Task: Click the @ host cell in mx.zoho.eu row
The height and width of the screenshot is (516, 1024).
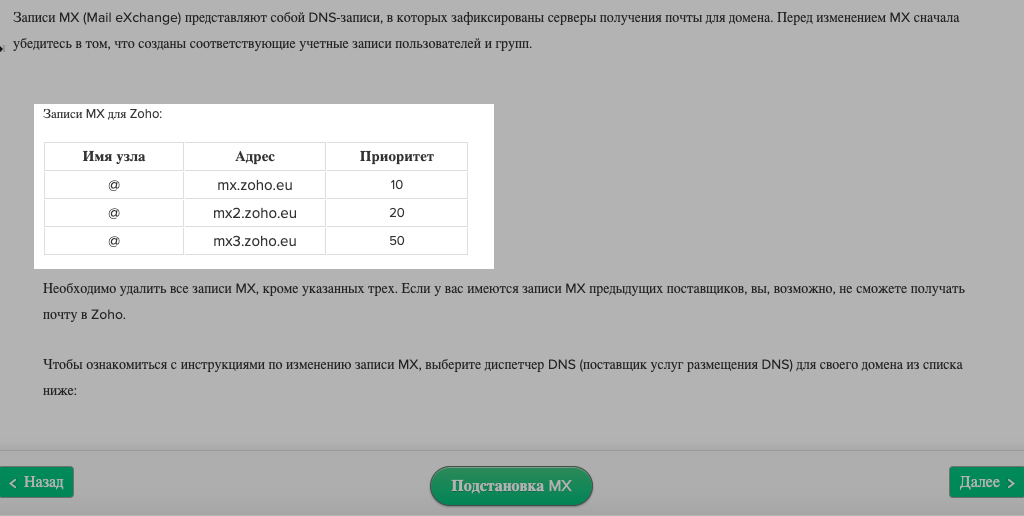Action: point(114,185)
